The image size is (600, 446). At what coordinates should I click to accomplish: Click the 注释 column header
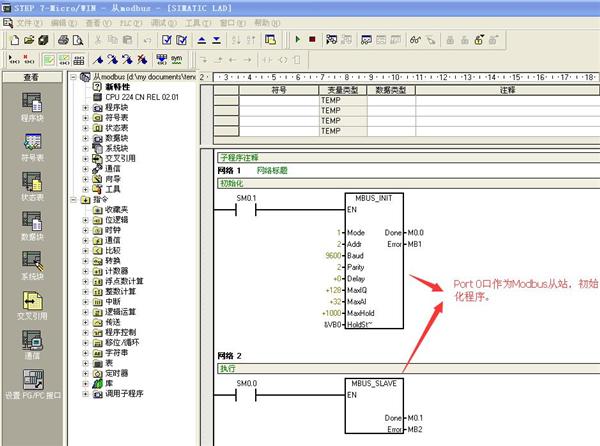pyautogui.click(x=507, y=90)
